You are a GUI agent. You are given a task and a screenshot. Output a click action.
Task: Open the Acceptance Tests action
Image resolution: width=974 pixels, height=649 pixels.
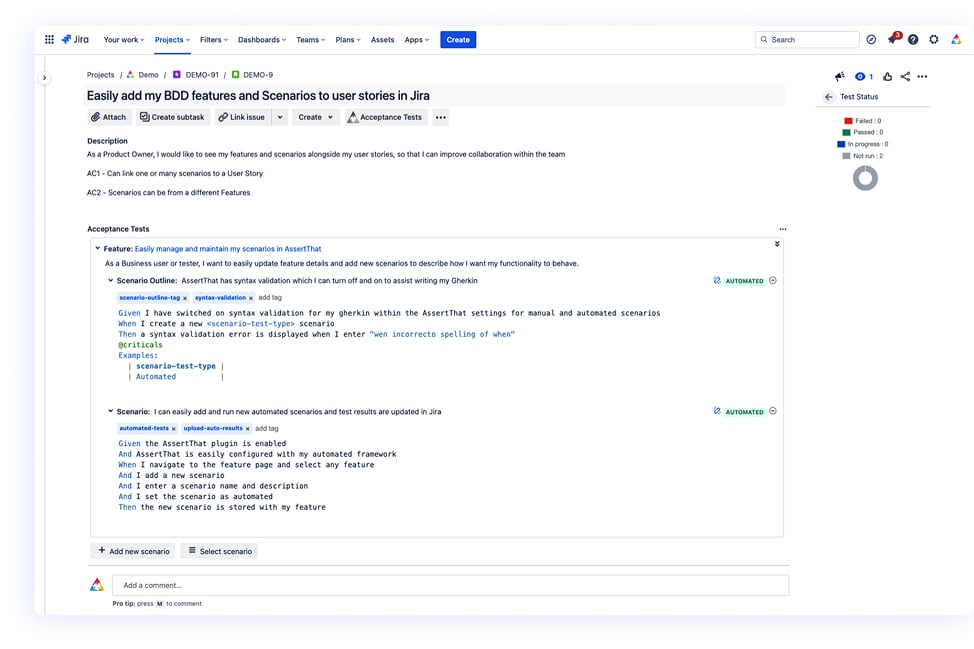point(385,117)
